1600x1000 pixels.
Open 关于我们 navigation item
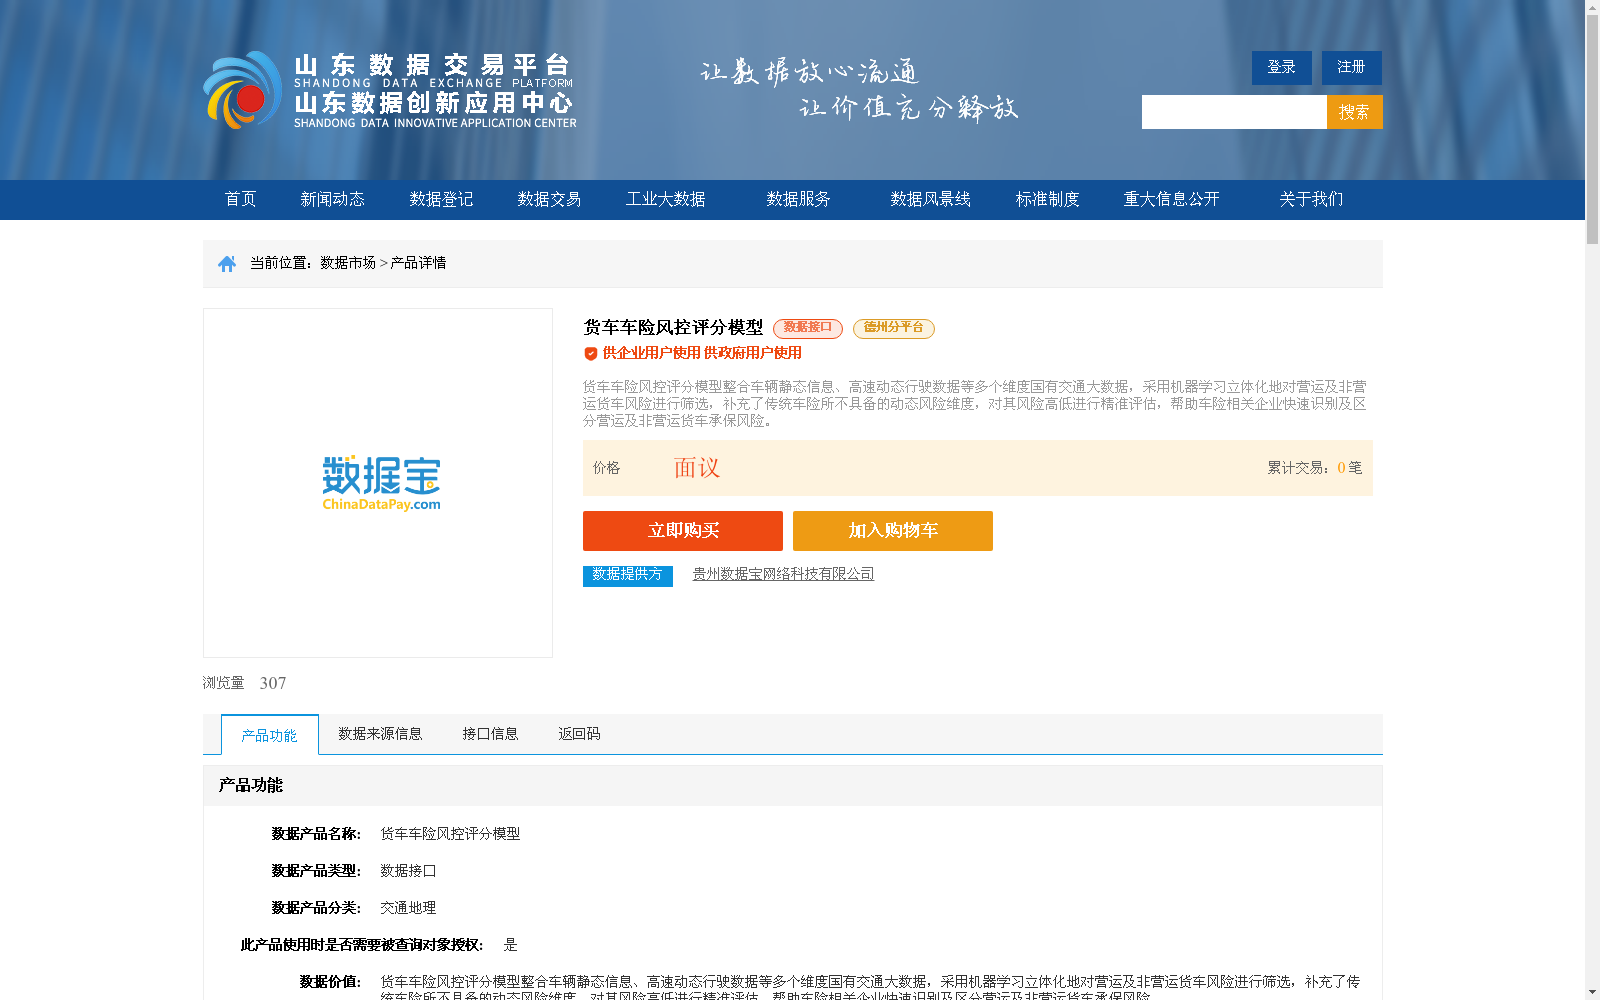click(x=1312, y=199)
